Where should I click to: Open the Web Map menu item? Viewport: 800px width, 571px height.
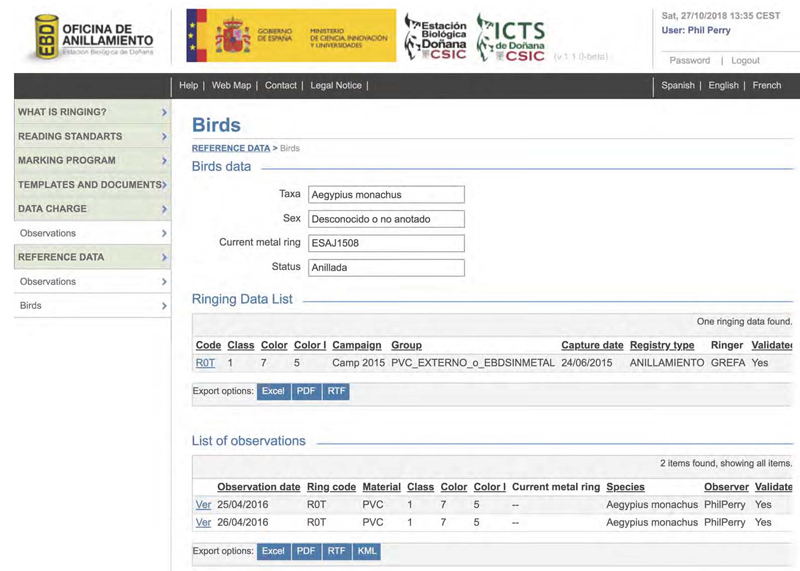(x=231, y=85)
